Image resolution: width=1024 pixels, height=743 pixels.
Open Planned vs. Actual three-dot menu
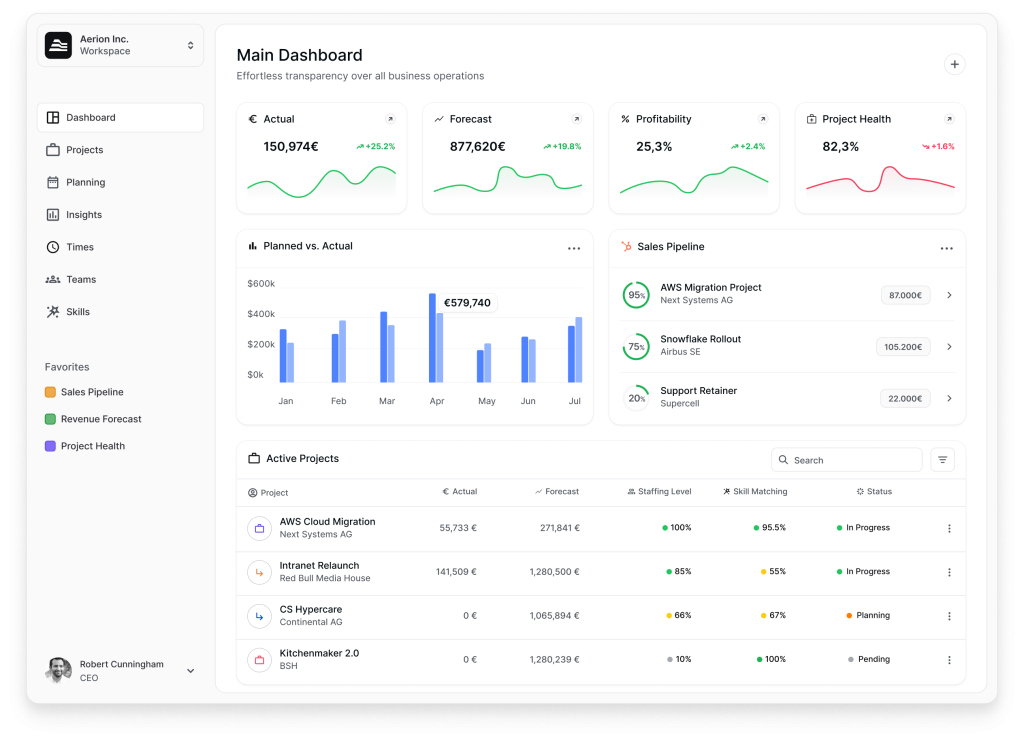pyautogui.click(x=574, y=248)
